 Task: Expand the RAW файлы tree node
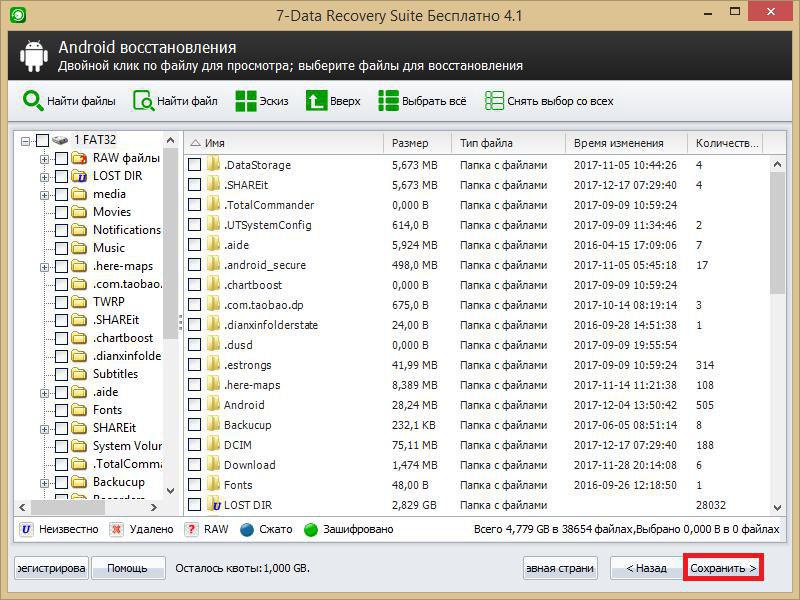44,159
